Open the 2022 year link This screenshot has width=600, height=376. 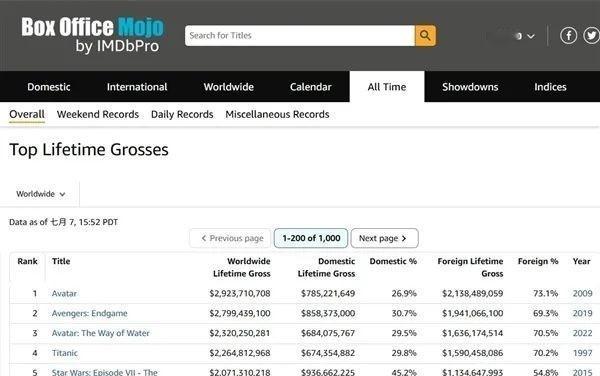[x=582, y=333]
